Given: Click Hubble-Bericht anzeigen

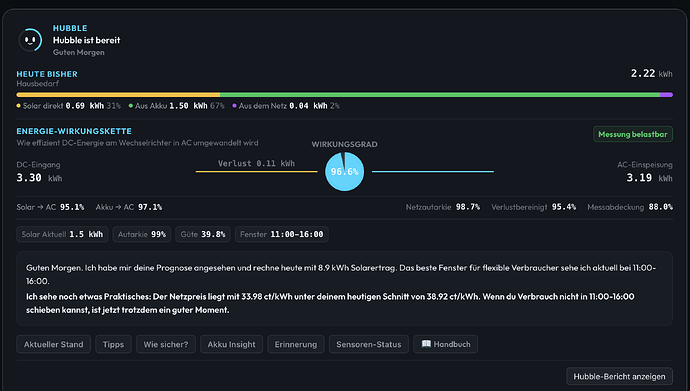Looking at the screenshot, I should point(619,376).
